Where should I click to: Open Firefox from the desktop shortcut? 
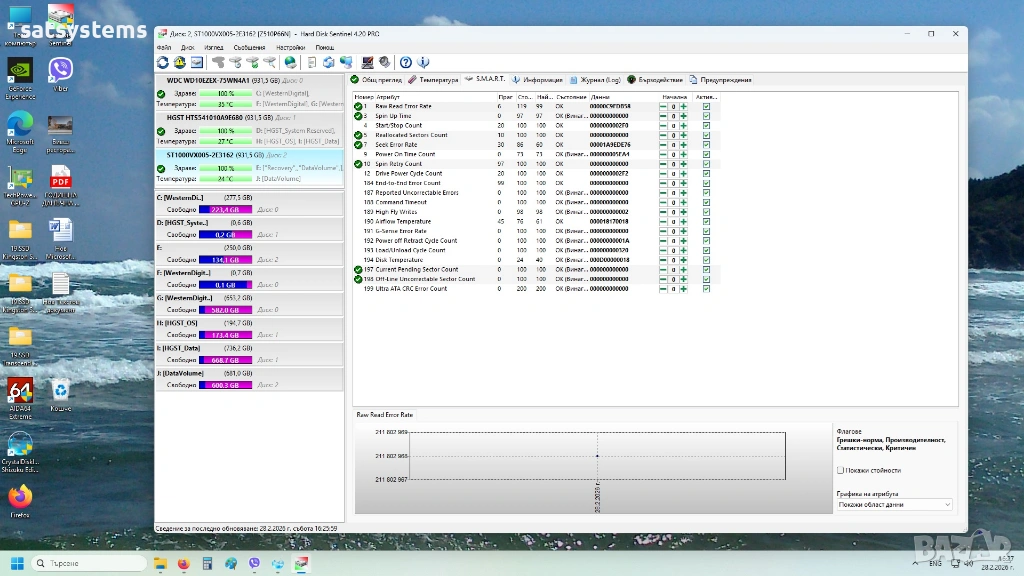20,499
